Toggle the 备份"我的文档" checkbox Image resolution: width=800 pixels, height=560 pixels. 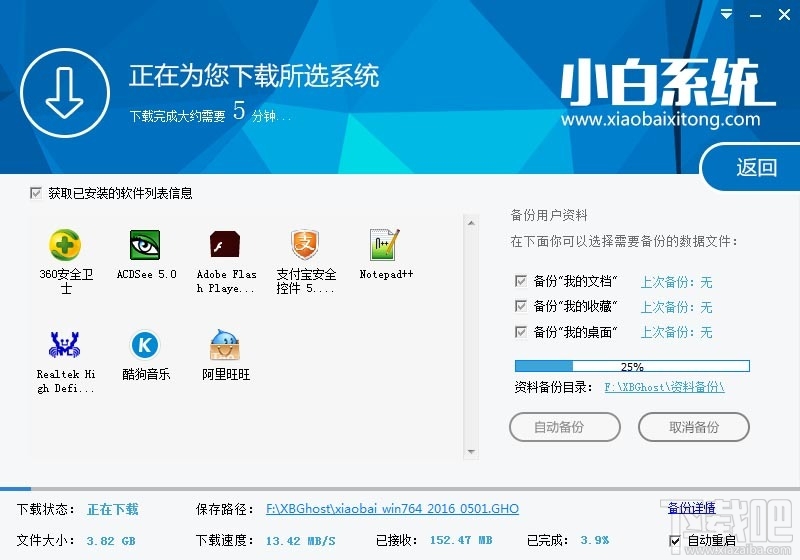click(520, 281)
